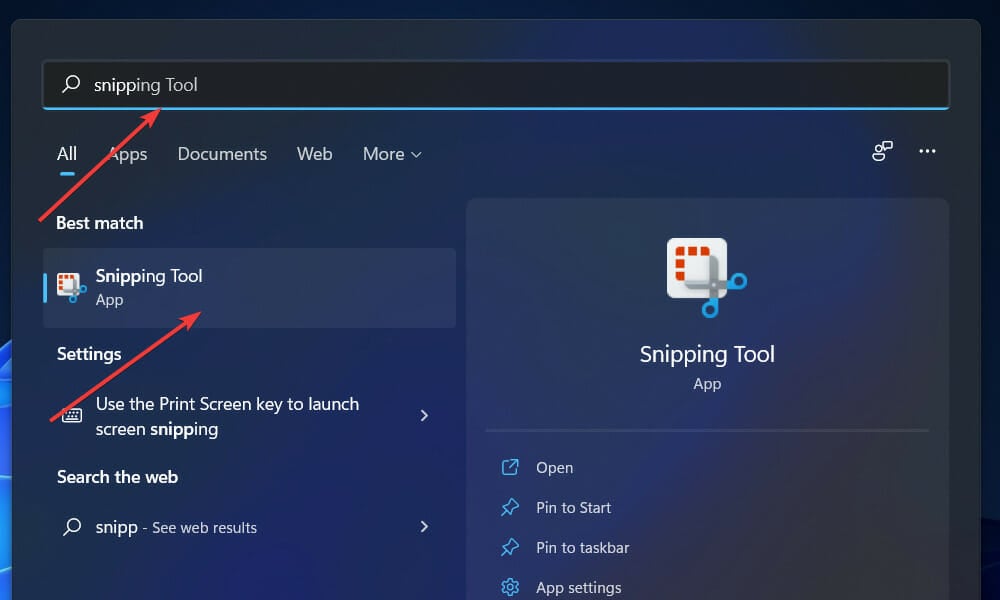Screen dimensions: 1000x600
Task: Open the search feedback/account icon
Action: point(883,151)
